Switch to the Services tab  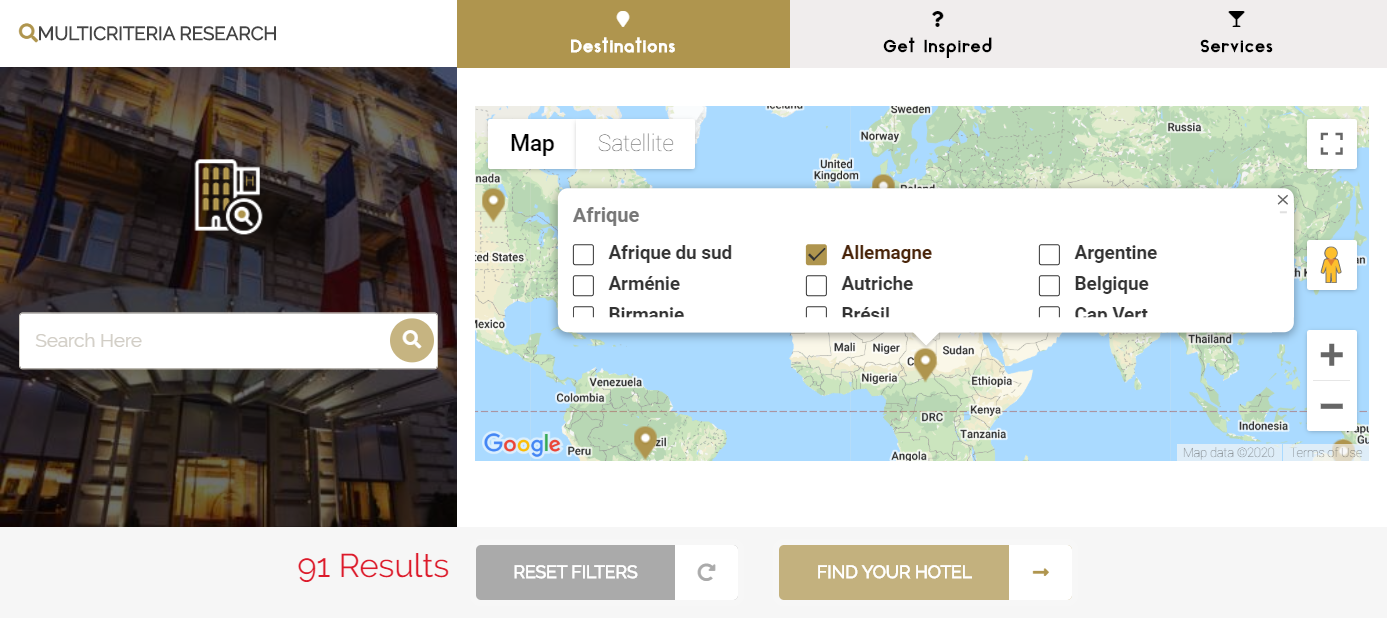point(1236,34)
